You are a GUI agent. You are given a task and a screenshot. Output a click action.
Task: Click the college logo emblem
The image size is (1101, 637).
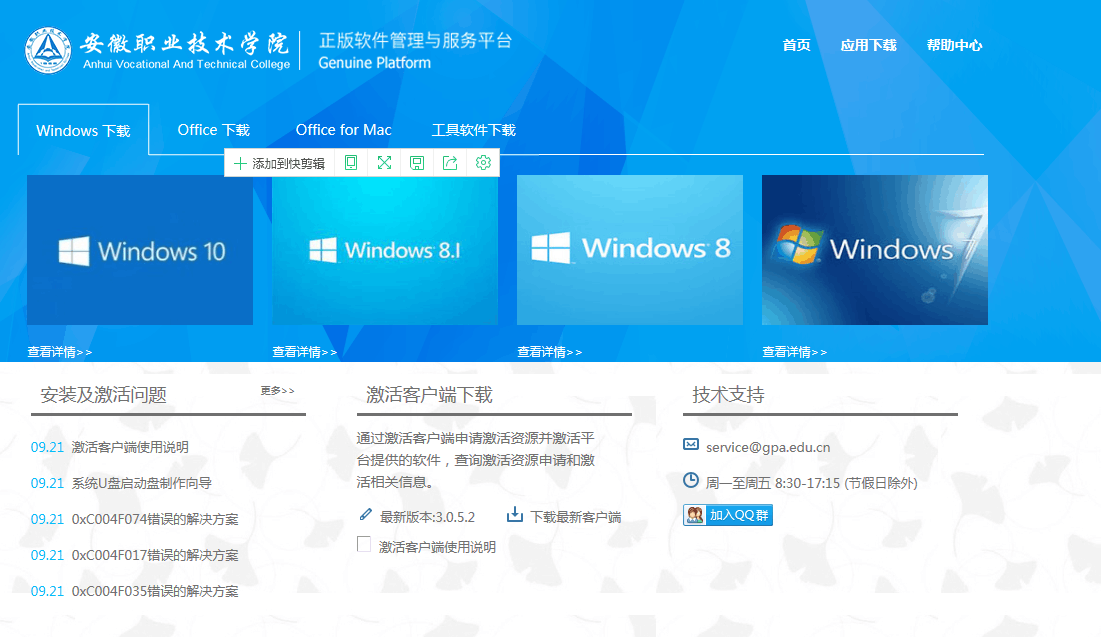coord(48,51)
